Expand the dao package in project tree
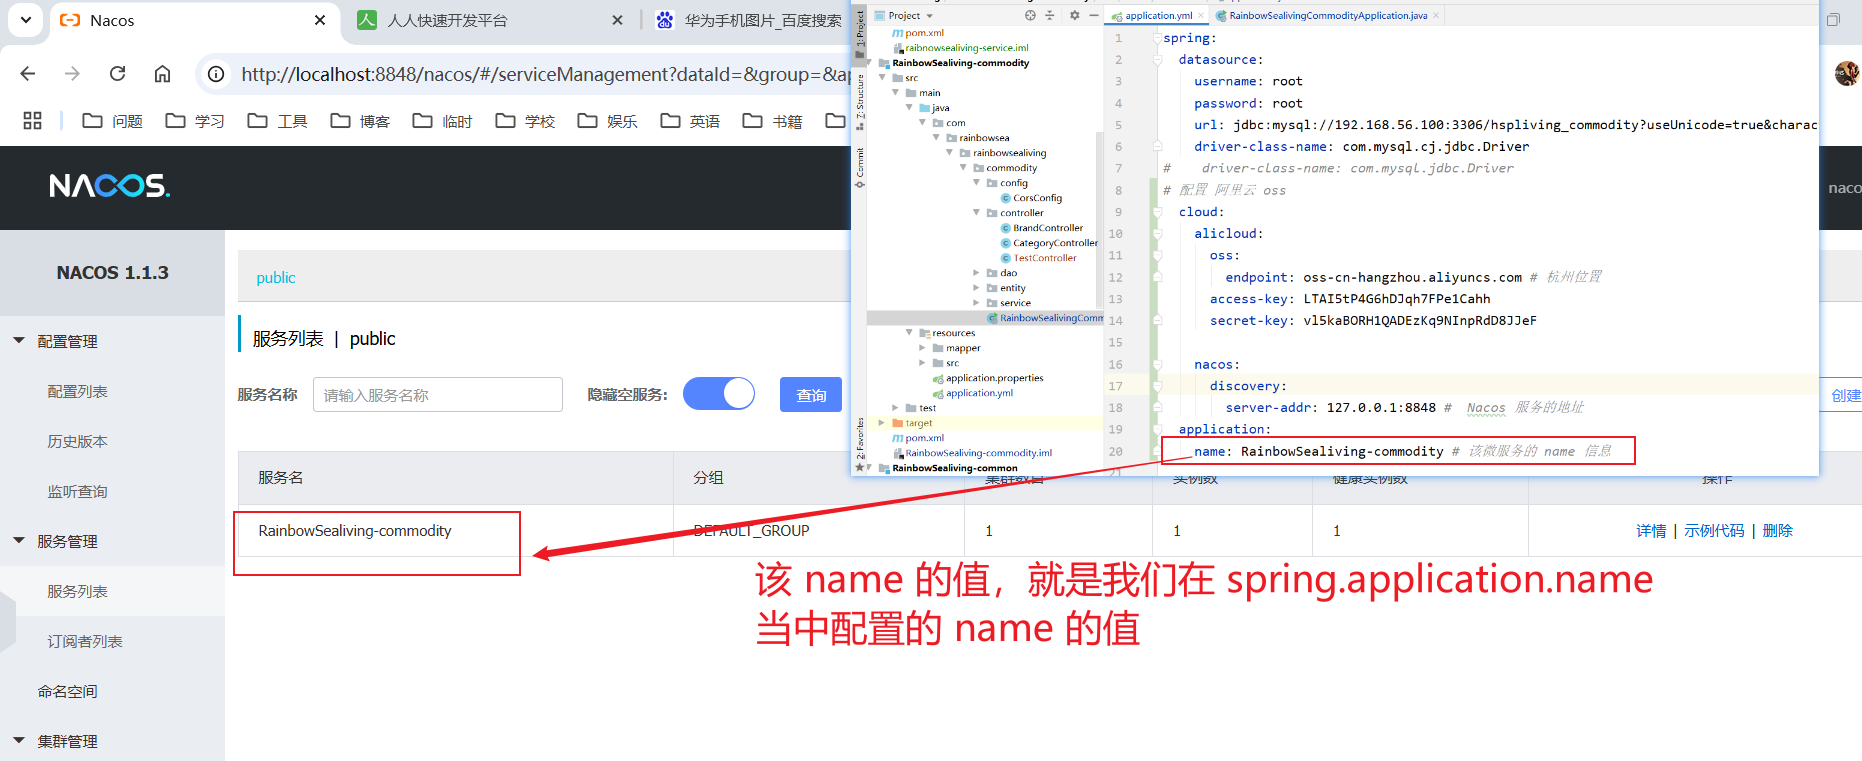The image size is (1862, 761). 977,272
